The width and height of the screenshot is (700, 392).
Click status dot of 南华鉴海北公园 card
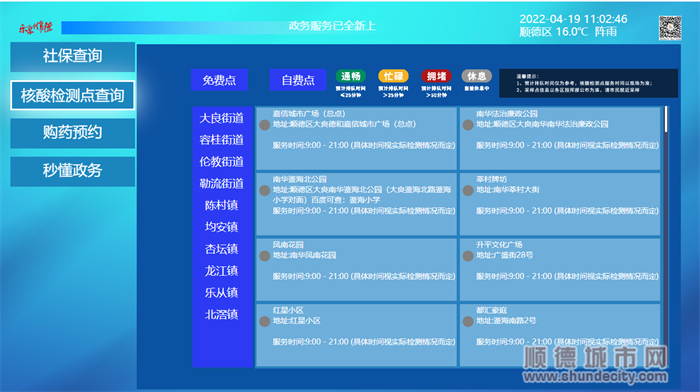pyautogui.click(x=265, y=191)
